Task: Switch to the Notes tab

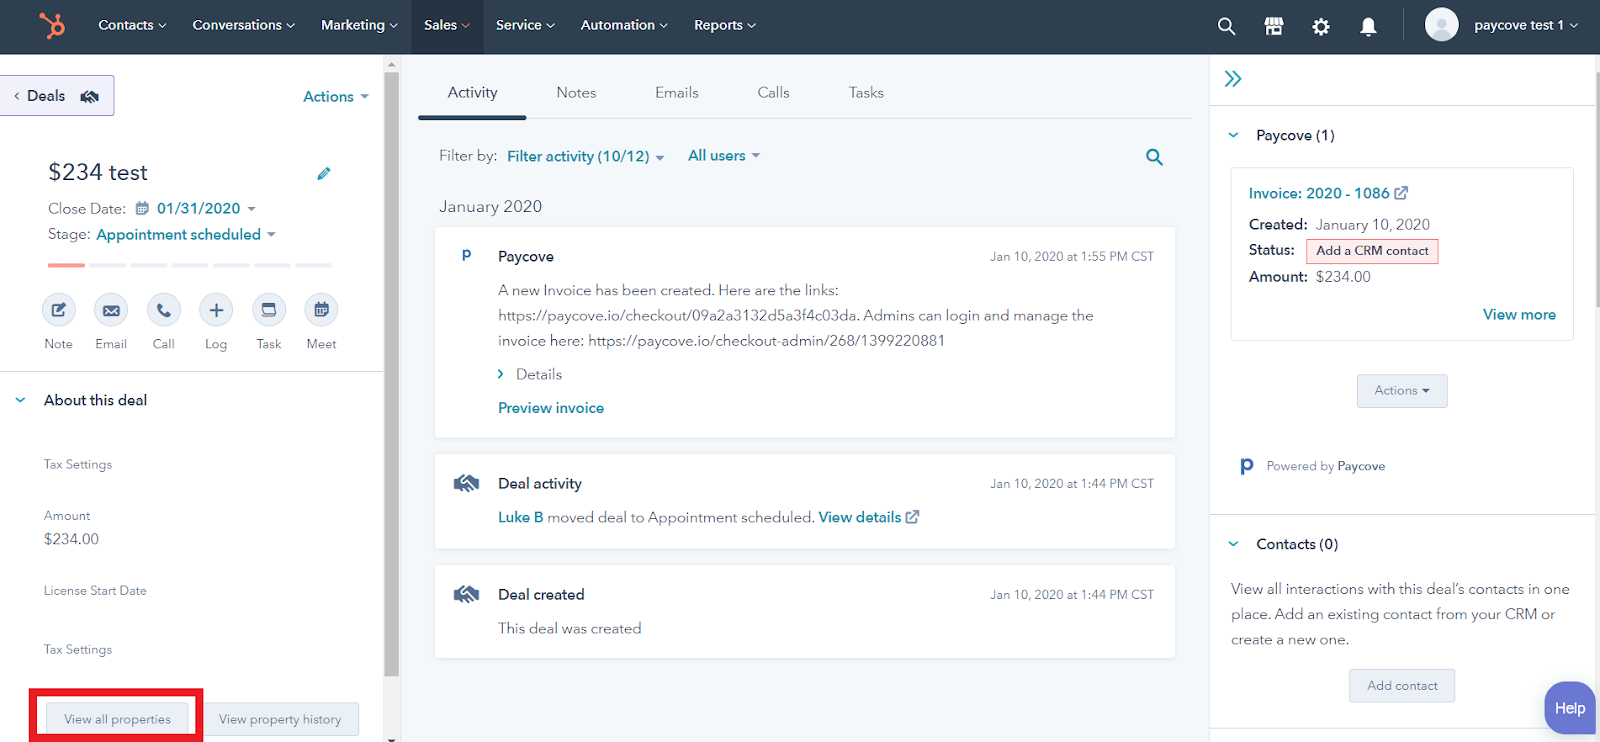Action: 576,93
